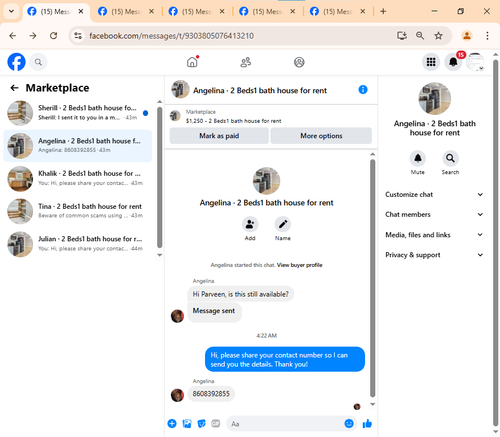This screenshot has width=500, height=437.
Task: Expand Media, files and links section
Action: click(434, 235)
